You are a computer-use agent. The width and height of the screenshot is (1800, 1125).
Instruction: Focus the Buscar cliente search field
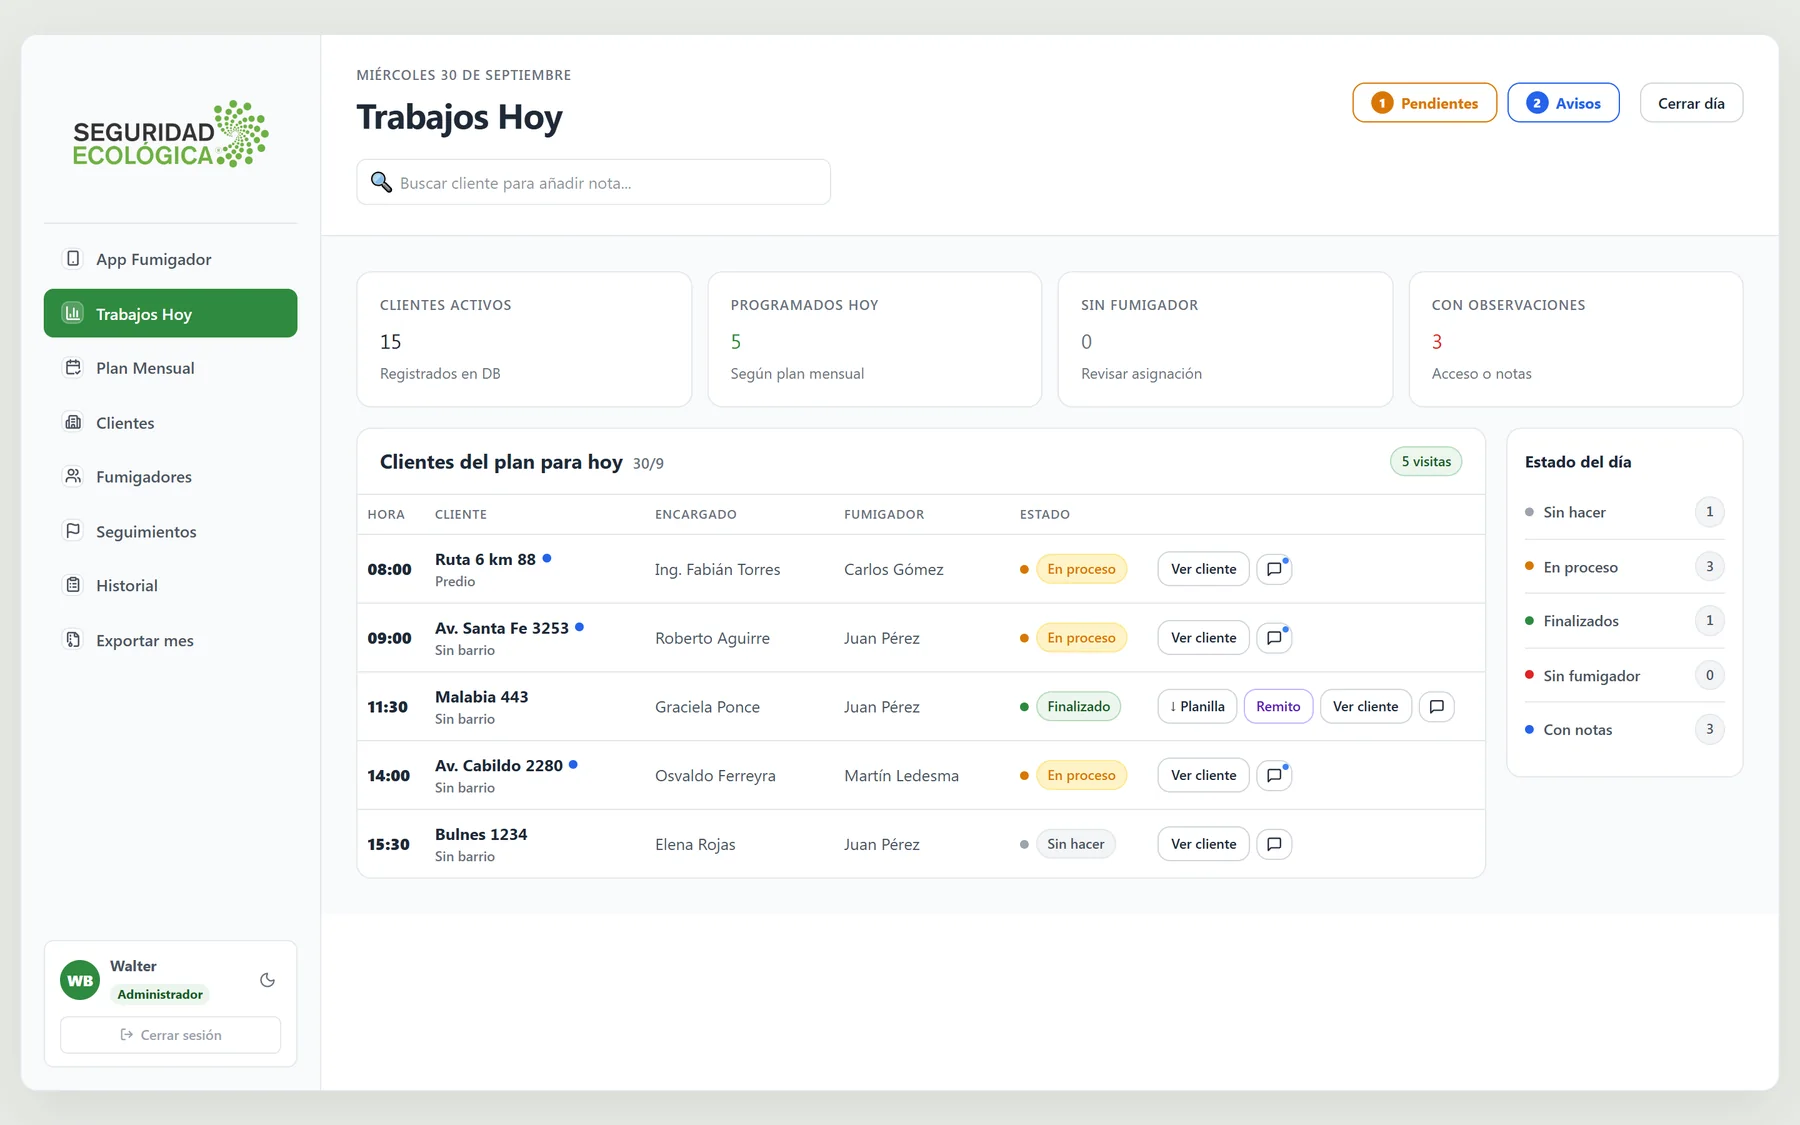coord(594,182)
